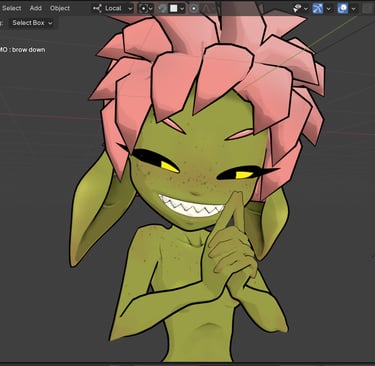Viewport: 375px width, 366px height.
Task: Open the Add menu
Action: coord(36,8)
